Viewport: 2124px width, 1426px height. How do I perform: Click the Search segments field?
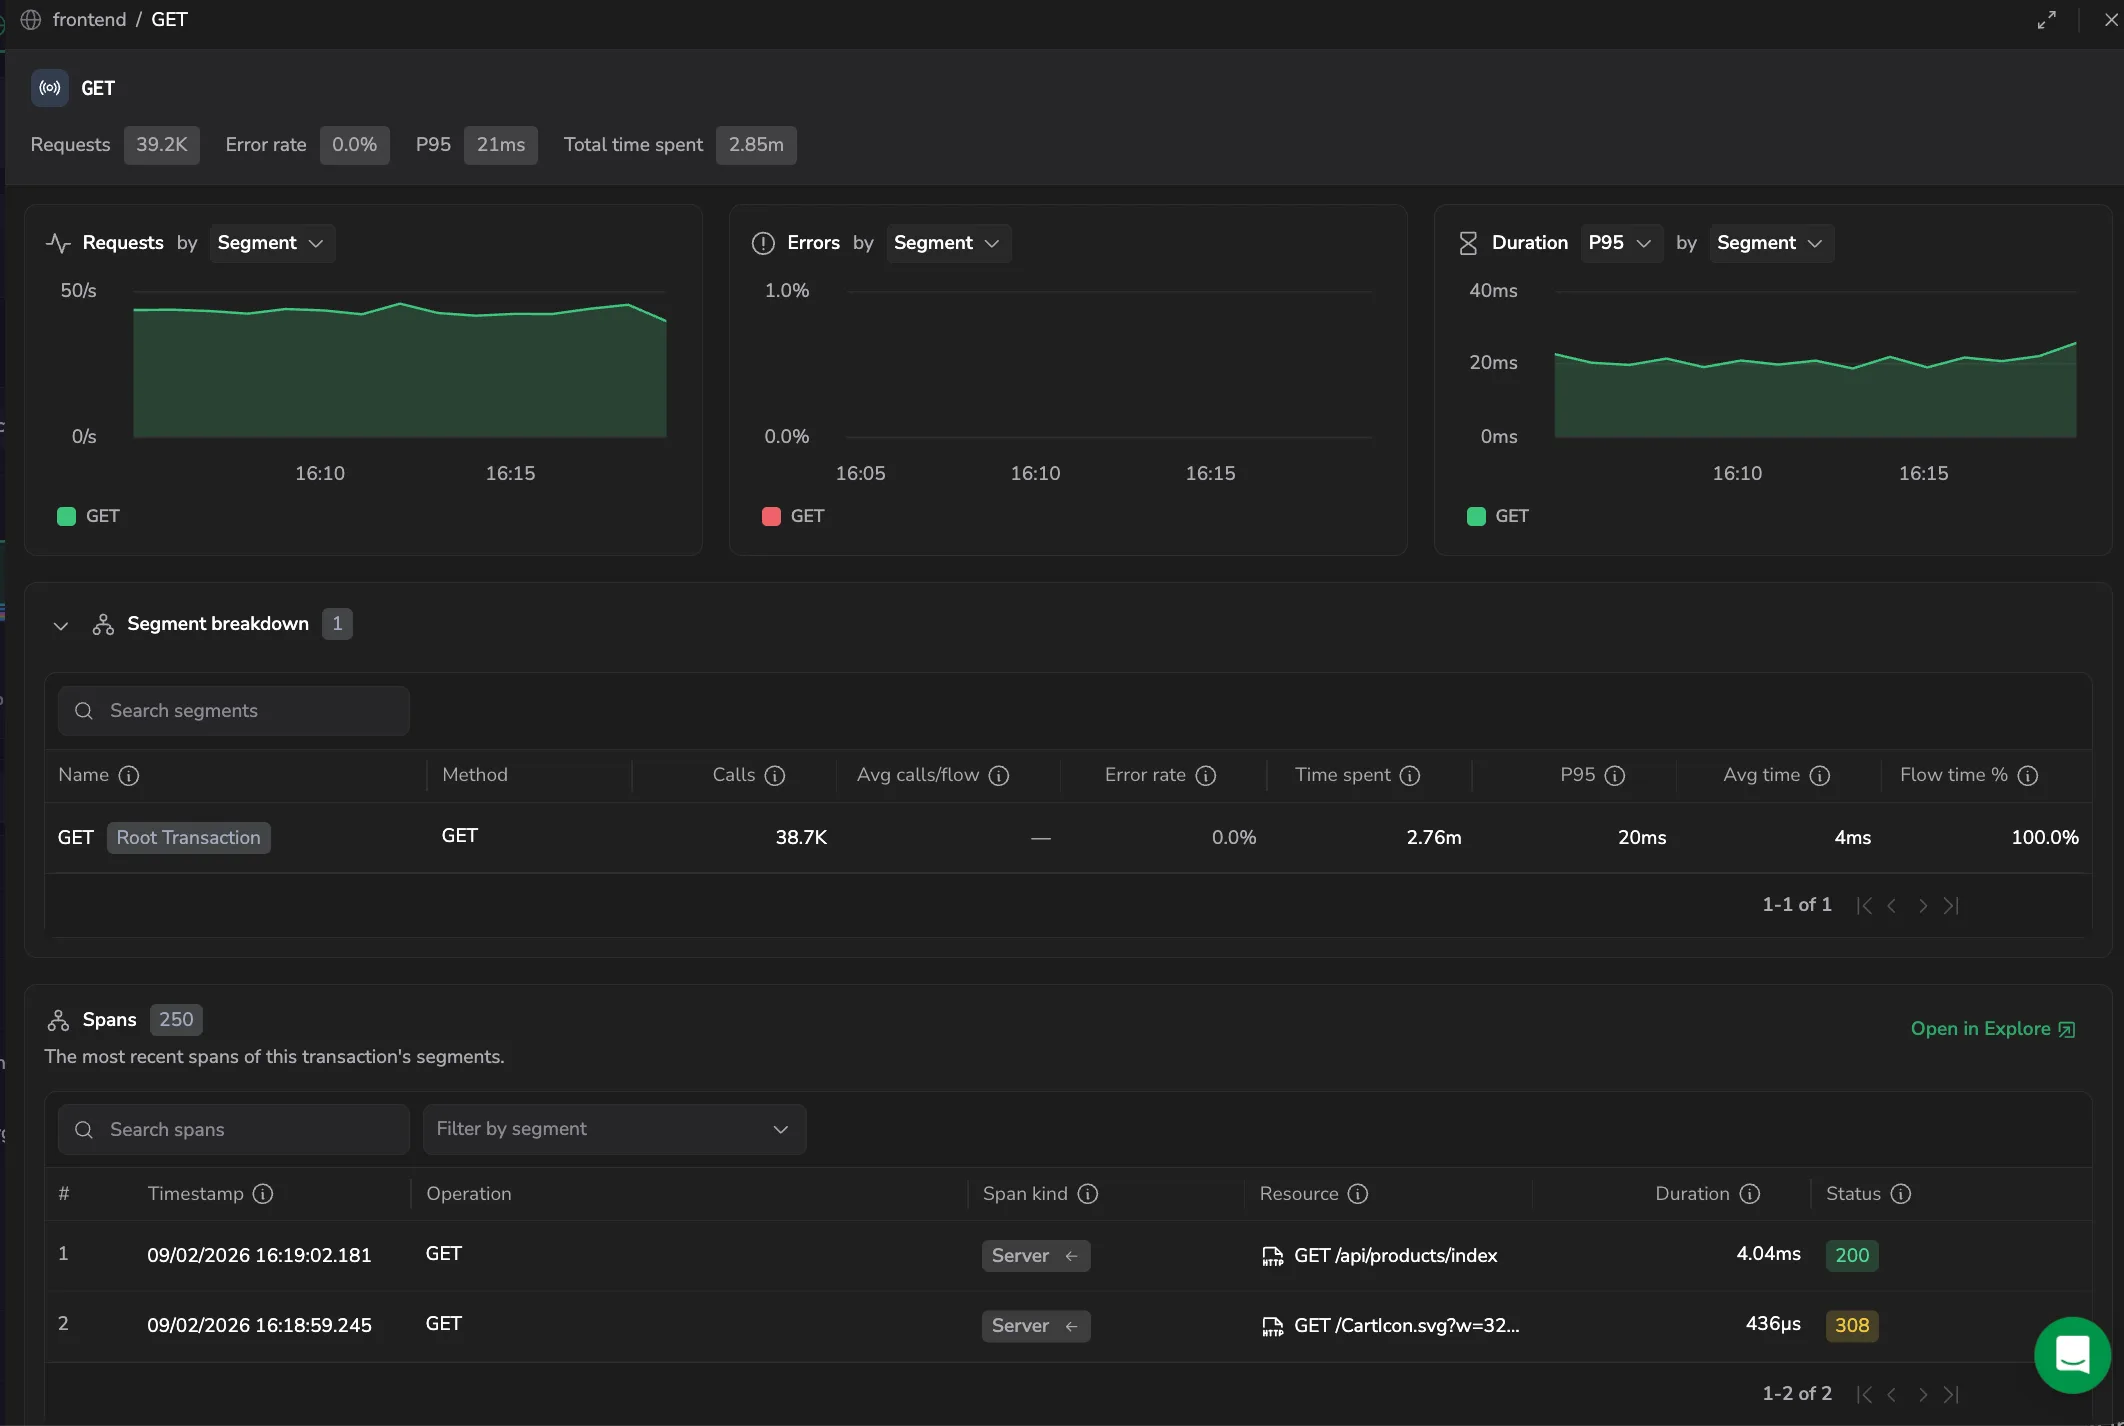(234, 711)
